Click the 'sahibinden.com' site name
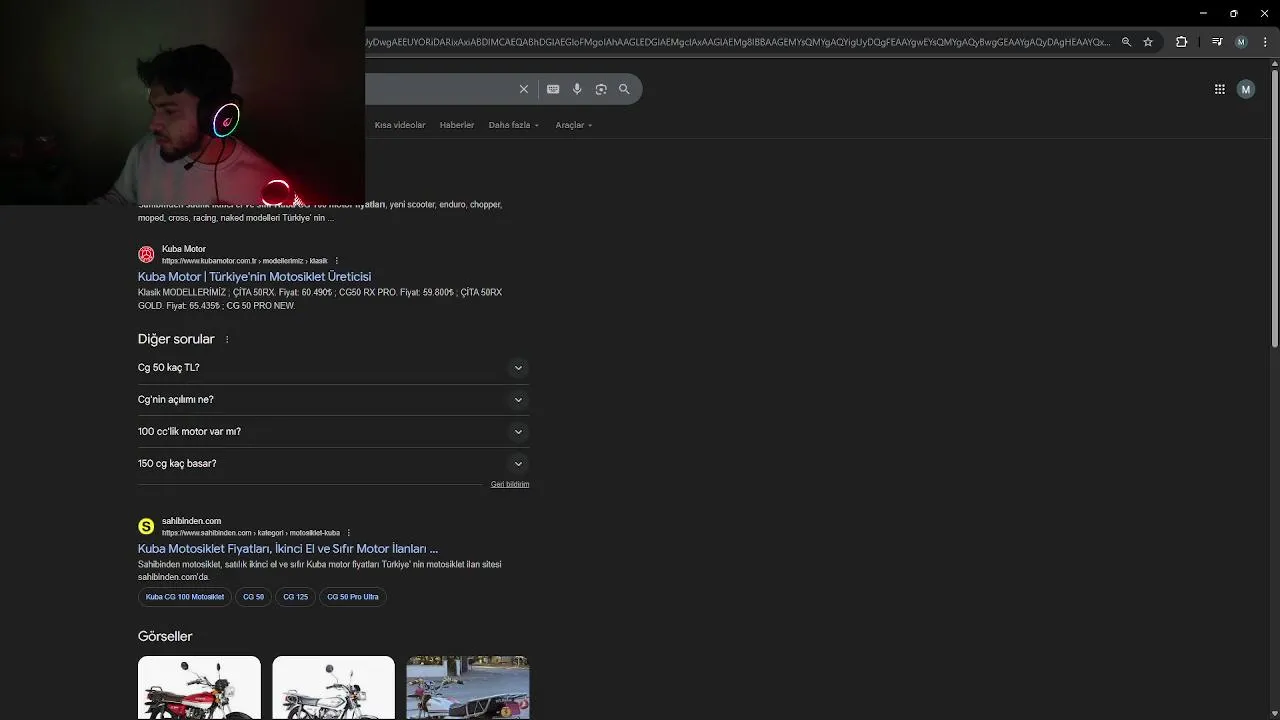Image resolution: width=1280 pixels, height=720 pixels. tap(191, 521)
